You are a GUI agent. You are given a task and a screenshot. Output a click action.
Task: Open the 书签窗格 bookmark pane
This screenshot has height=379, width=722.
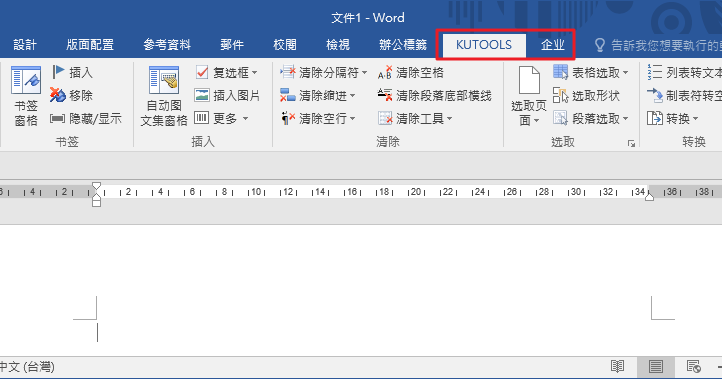26,96
